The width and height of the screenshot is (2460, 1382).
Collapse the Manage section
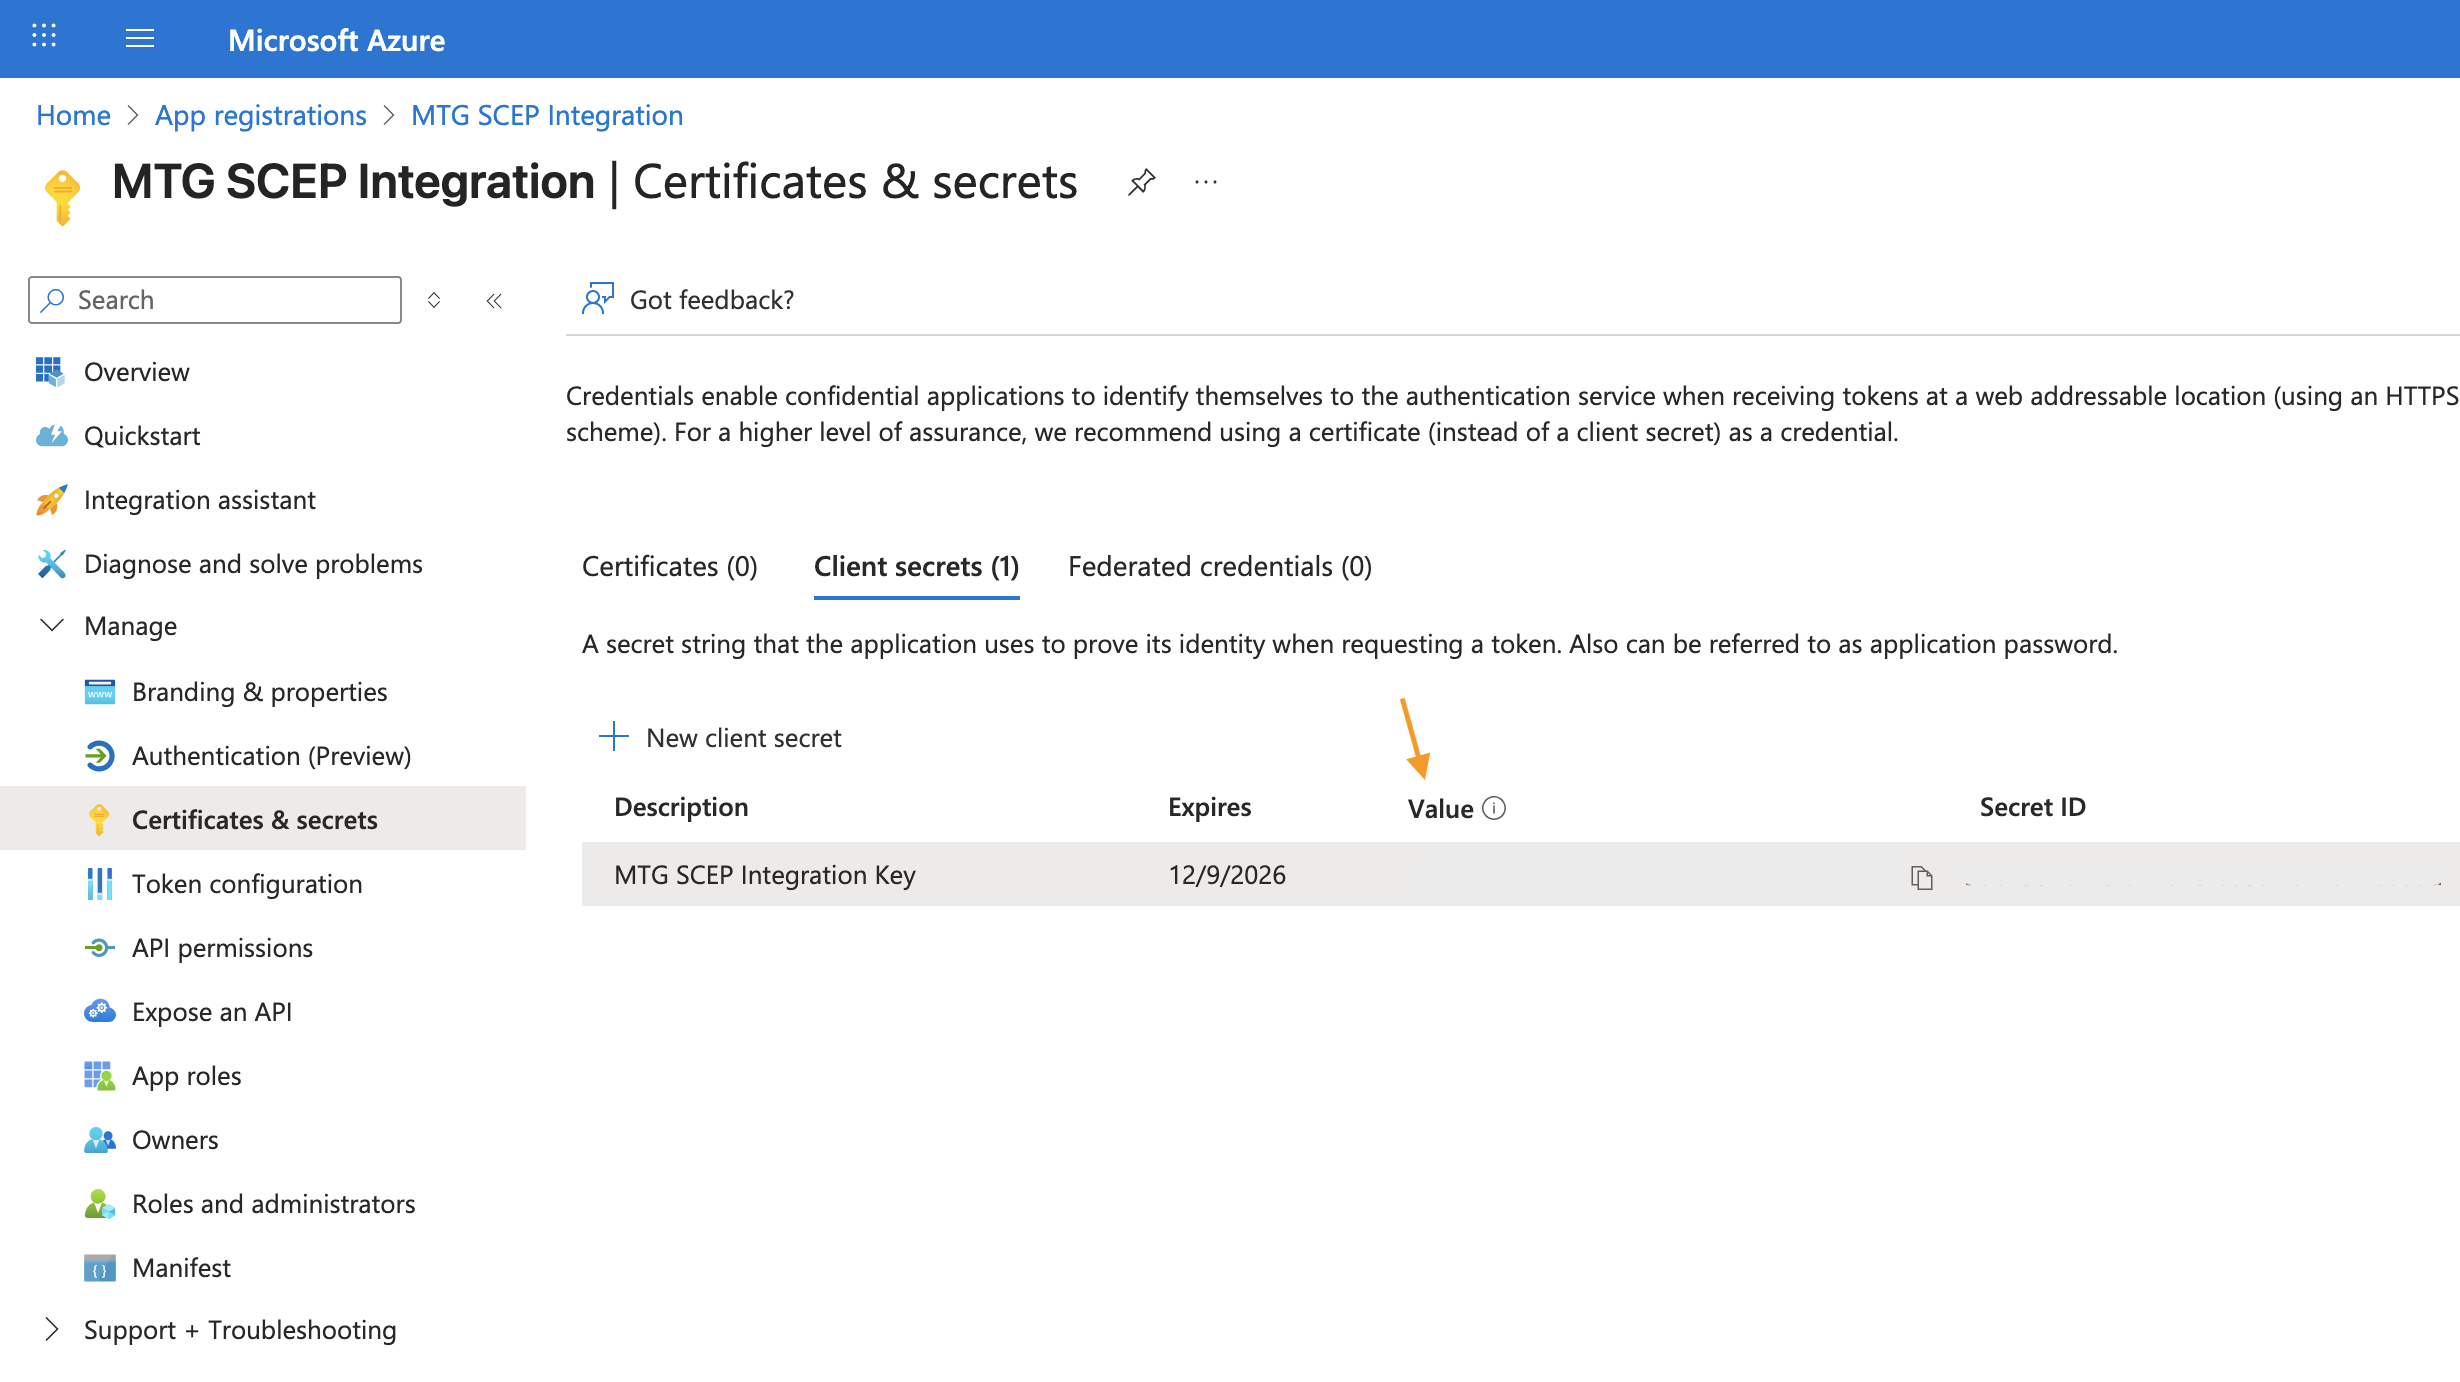[52, 626]
